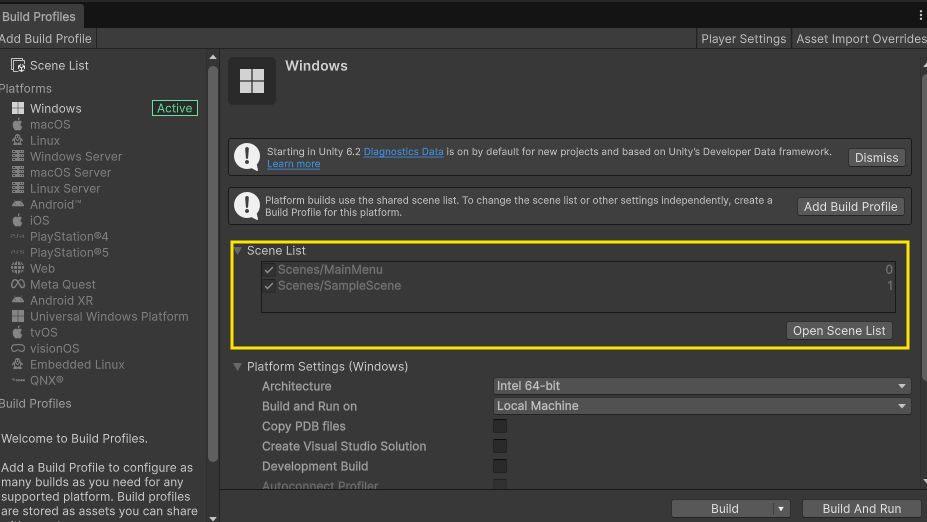
Task: Toggle the Scenes/SampleScene checkbox
Action: [x=269, y=286]
